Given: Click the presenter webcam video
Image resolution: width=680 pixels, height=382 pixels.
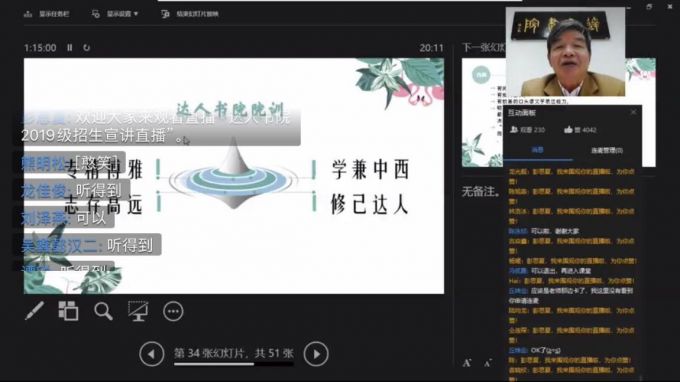Looking at the screenshot, I should click(x=565, y=52).
